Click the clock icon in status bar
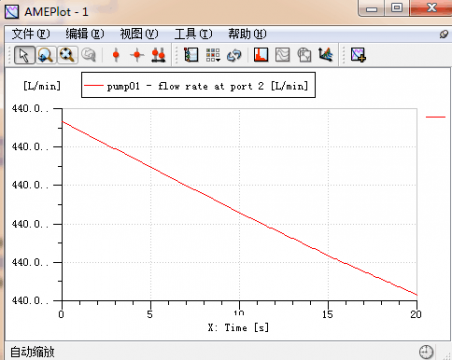This screenshot has width=452, height=360. [426, 352]
